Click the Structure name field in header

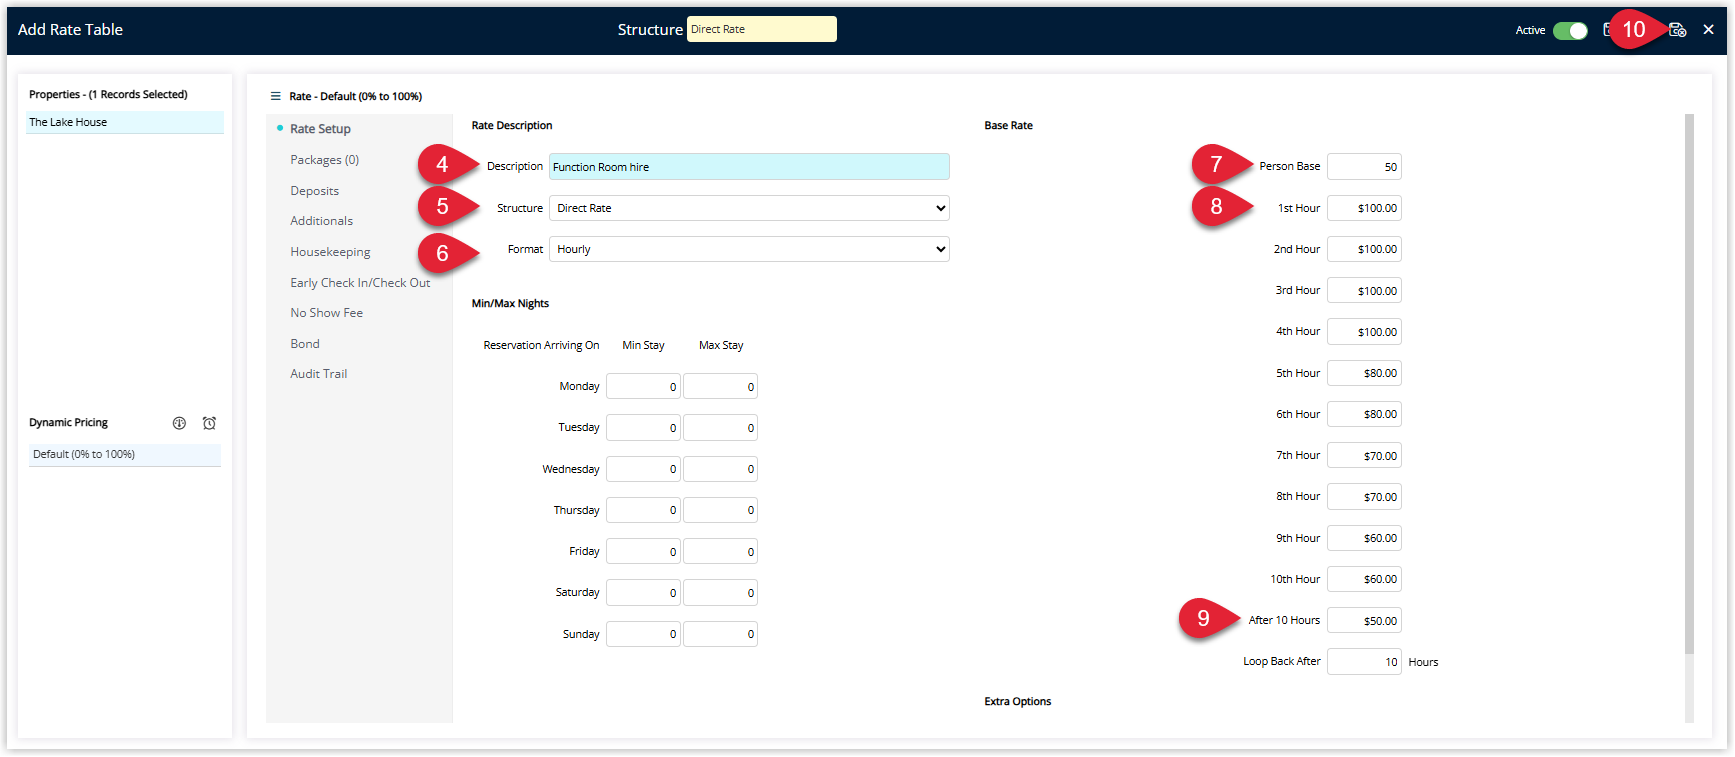761,29
